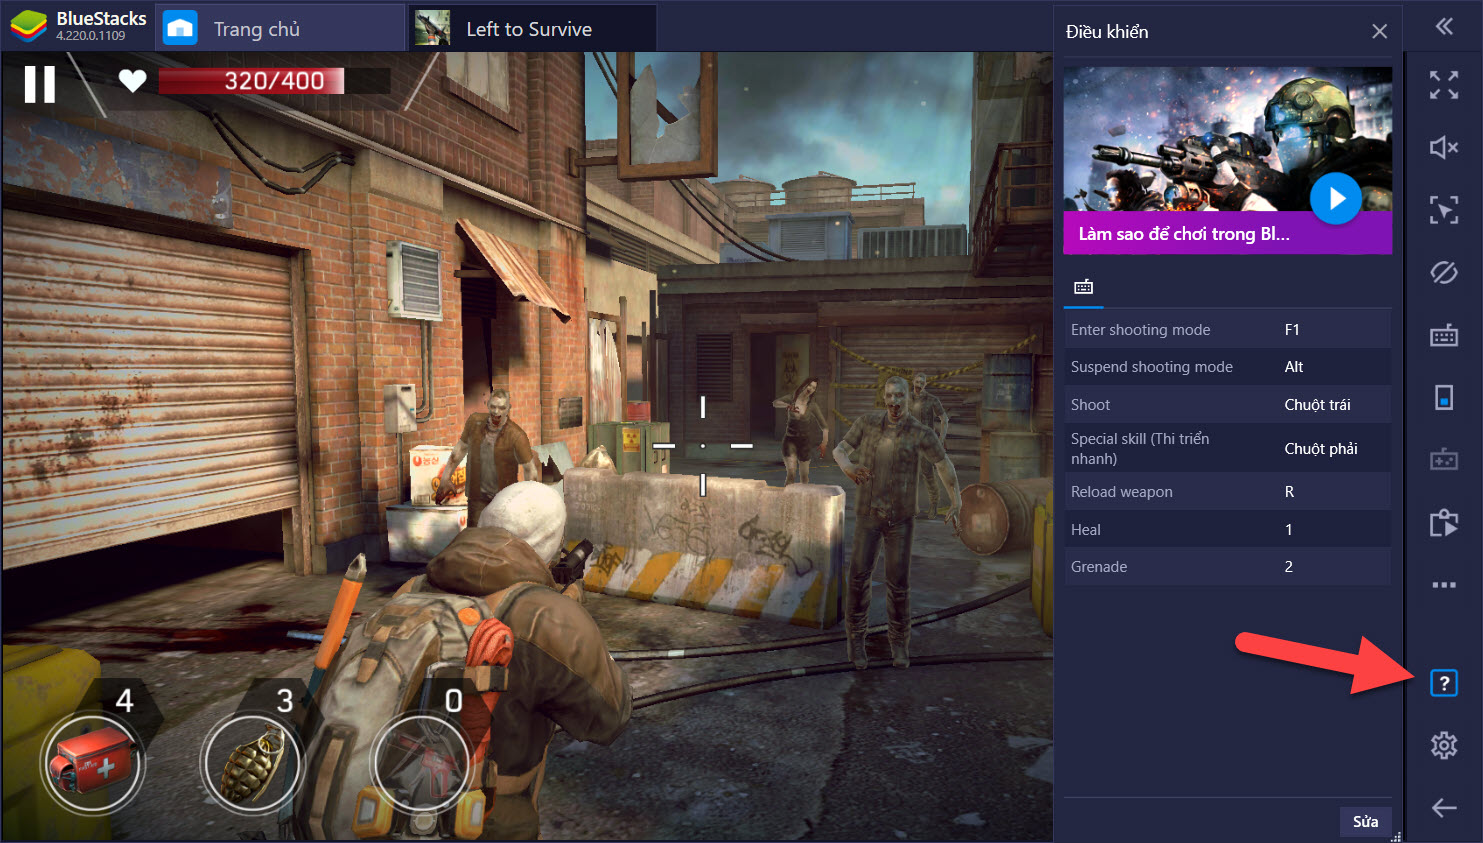Click the F1 key binding
1483x843 pixels.
tap(1292, 330)
